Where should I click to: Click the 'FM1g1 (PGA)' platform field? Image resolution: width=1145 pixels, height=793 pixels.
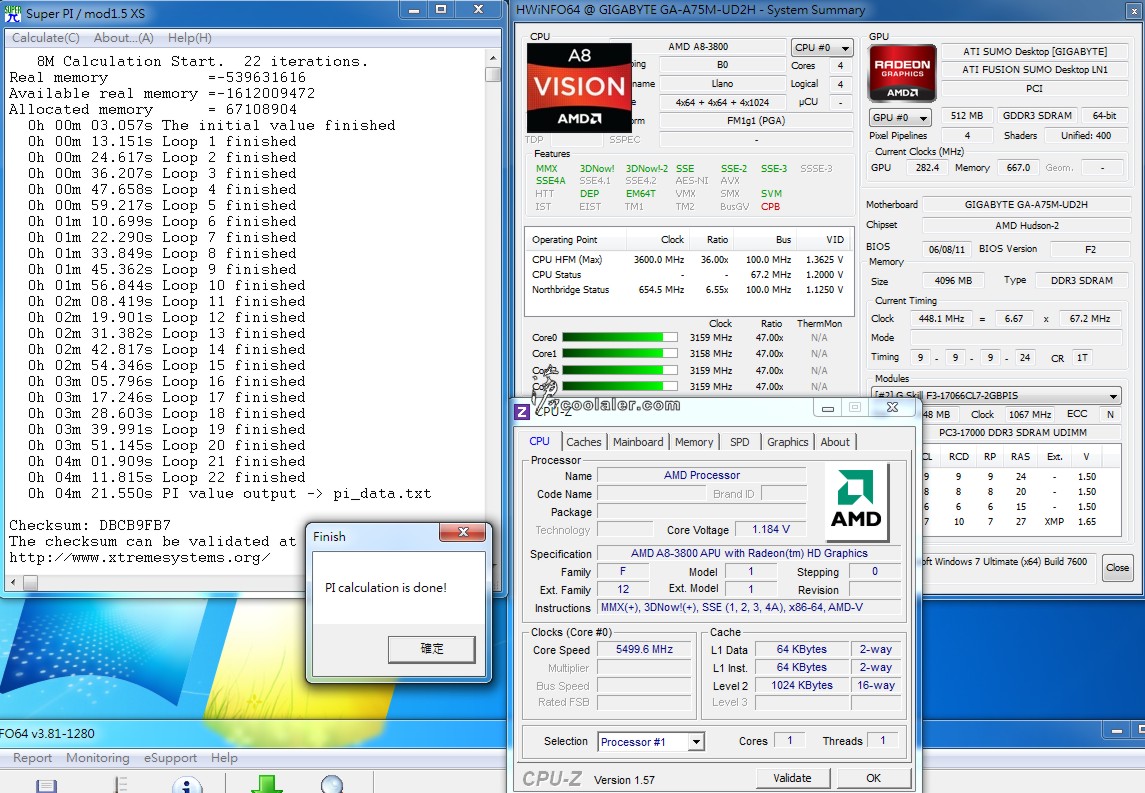[x=756, y=120]
